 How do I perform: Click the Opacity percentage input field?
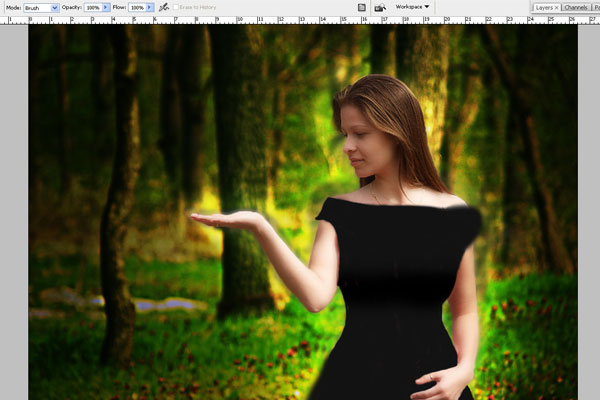(92, 7)
